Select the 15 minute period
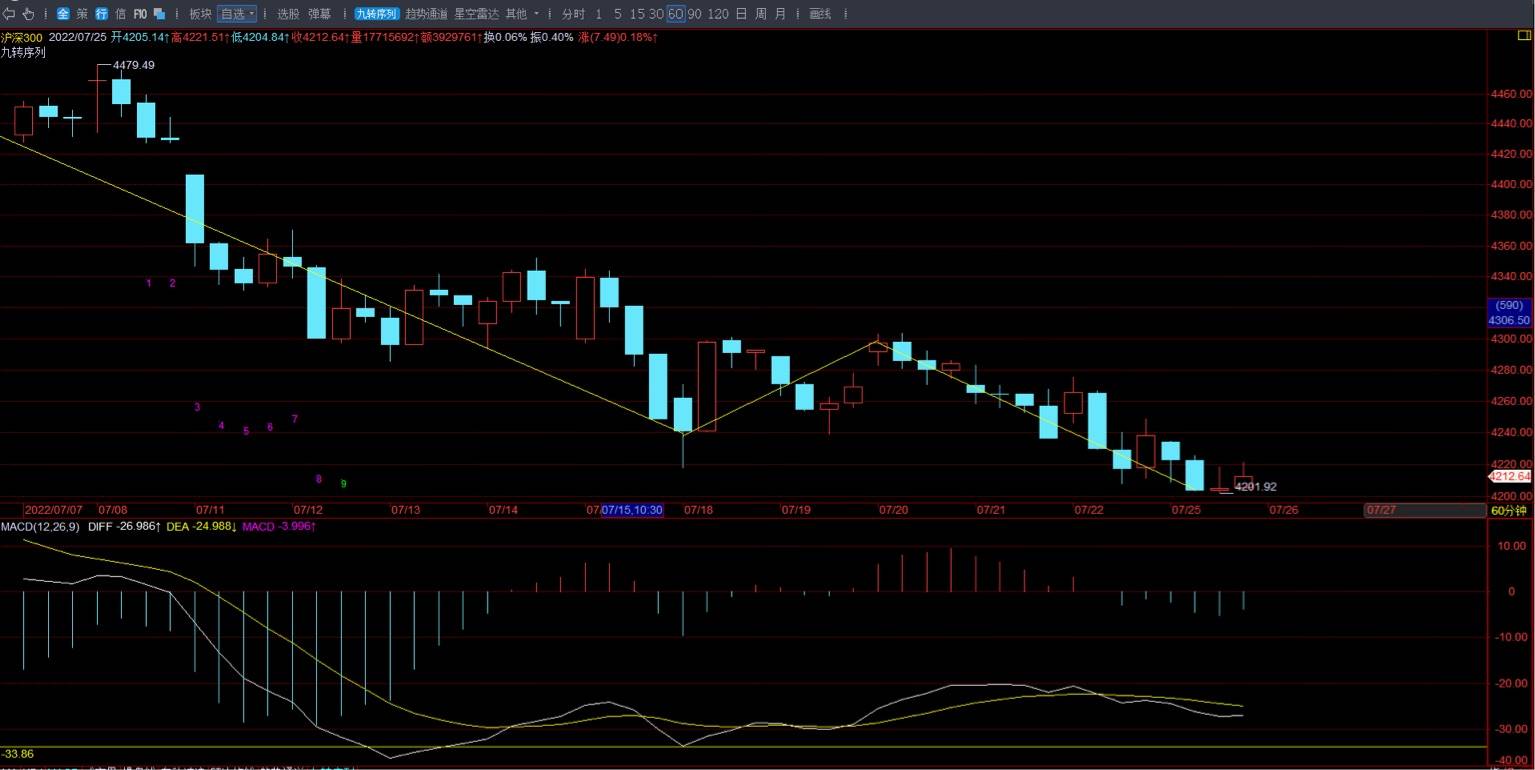Viewport: 1535px width, 770px height. 636,14
